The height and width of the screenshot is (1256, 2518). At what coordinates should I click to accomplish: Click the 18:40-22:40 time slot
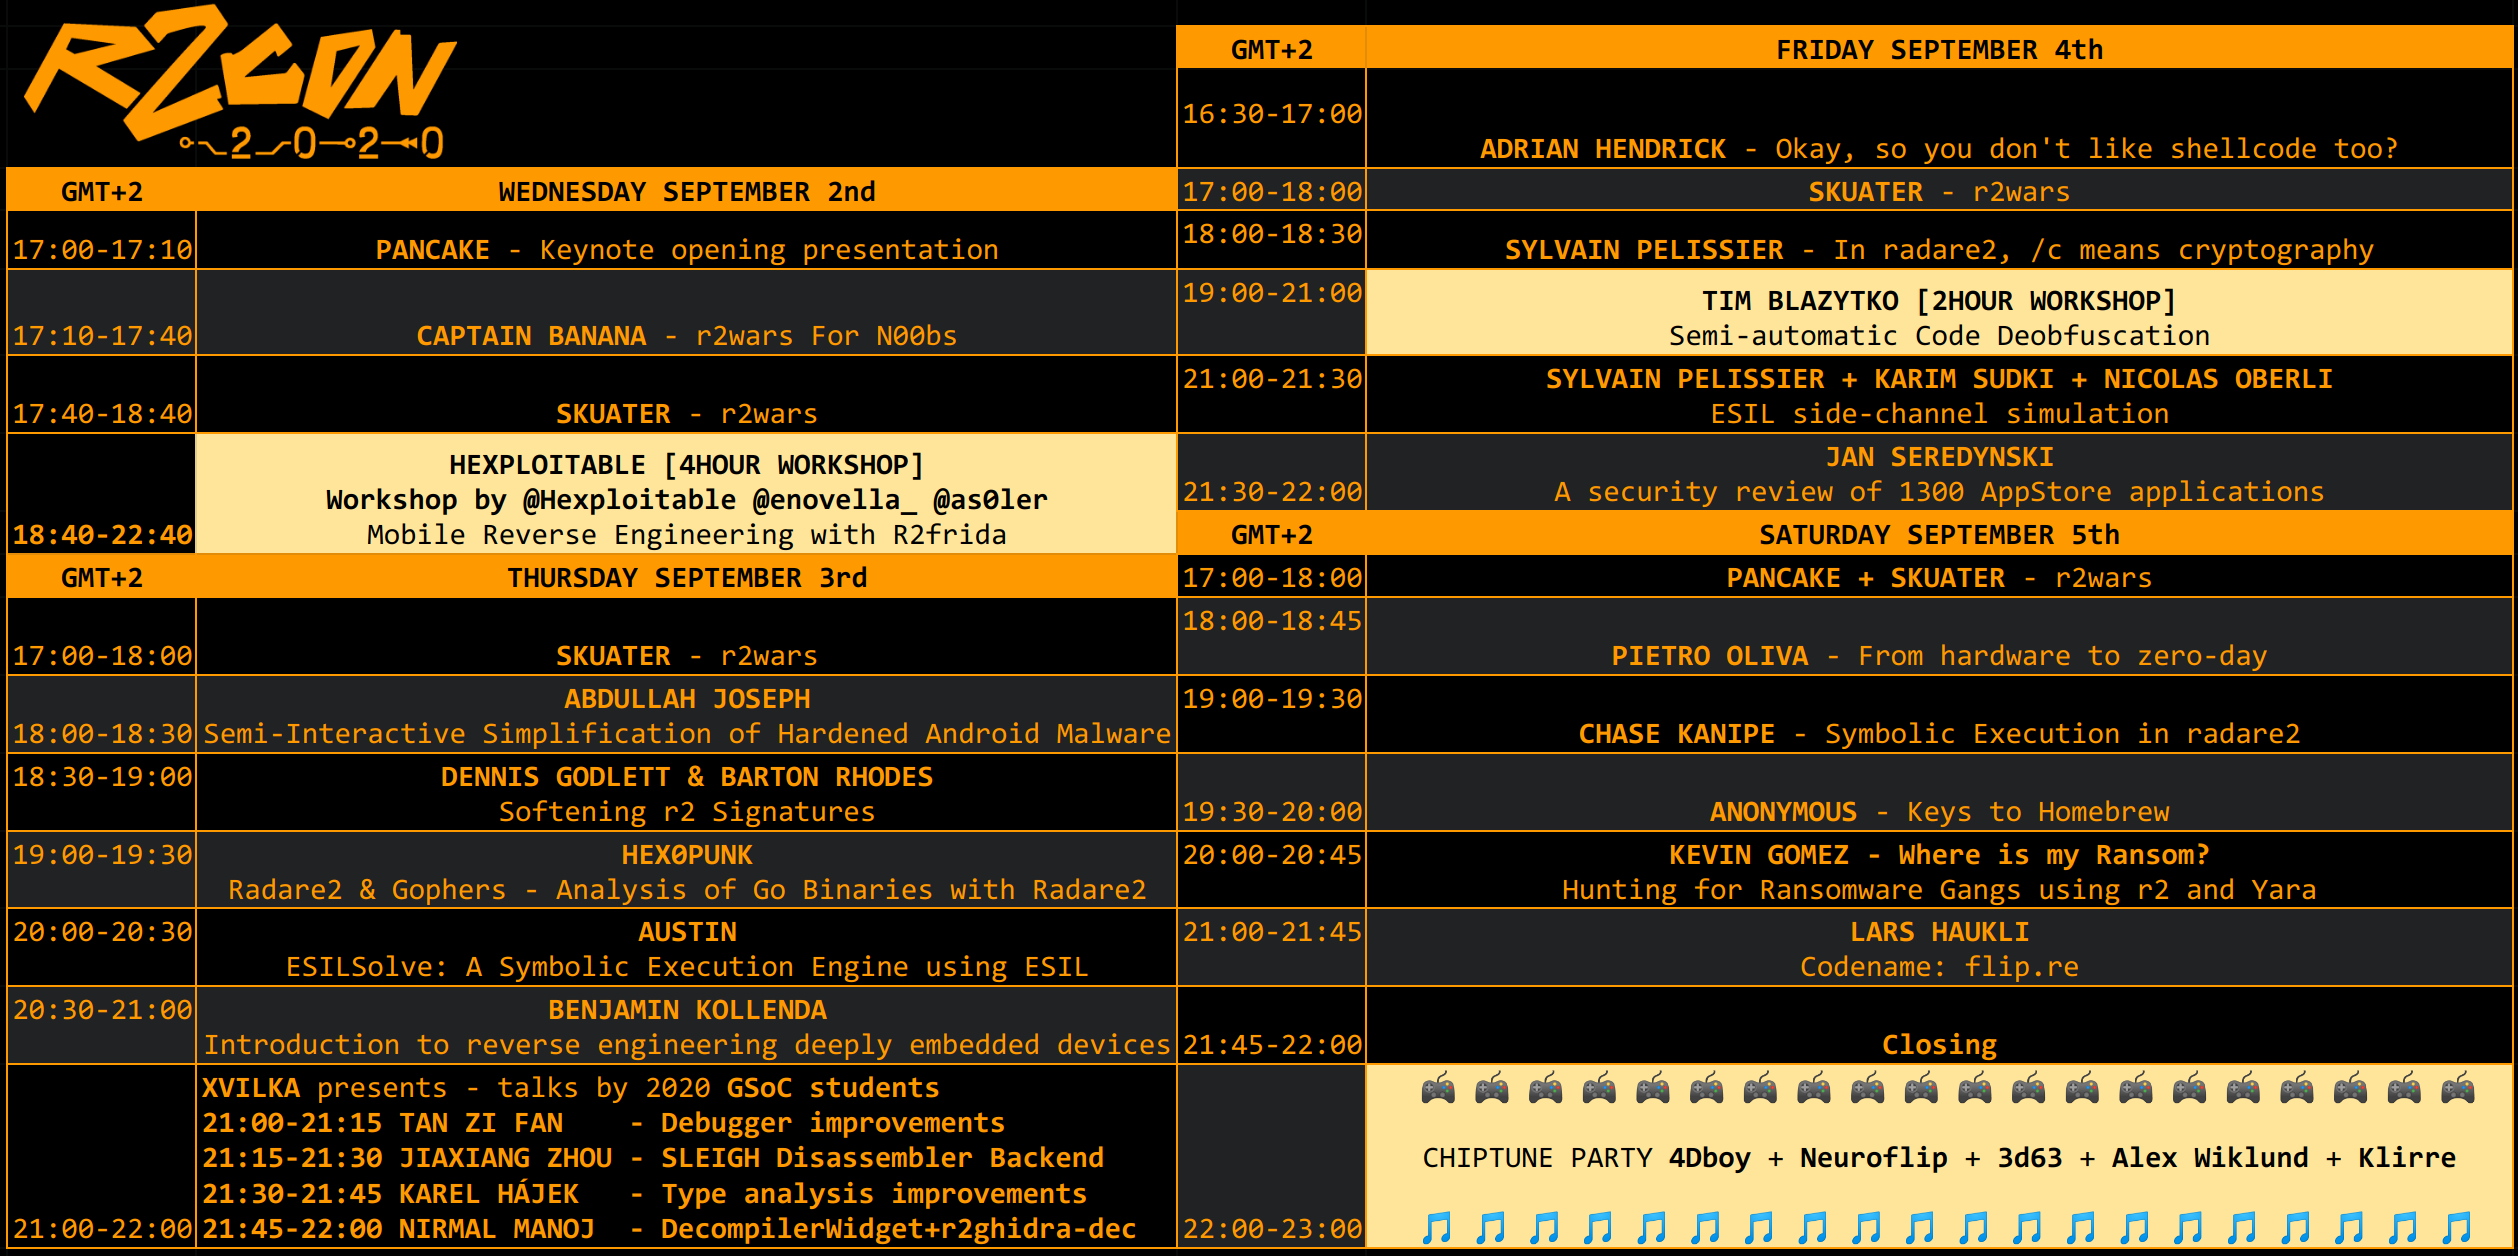102,534
